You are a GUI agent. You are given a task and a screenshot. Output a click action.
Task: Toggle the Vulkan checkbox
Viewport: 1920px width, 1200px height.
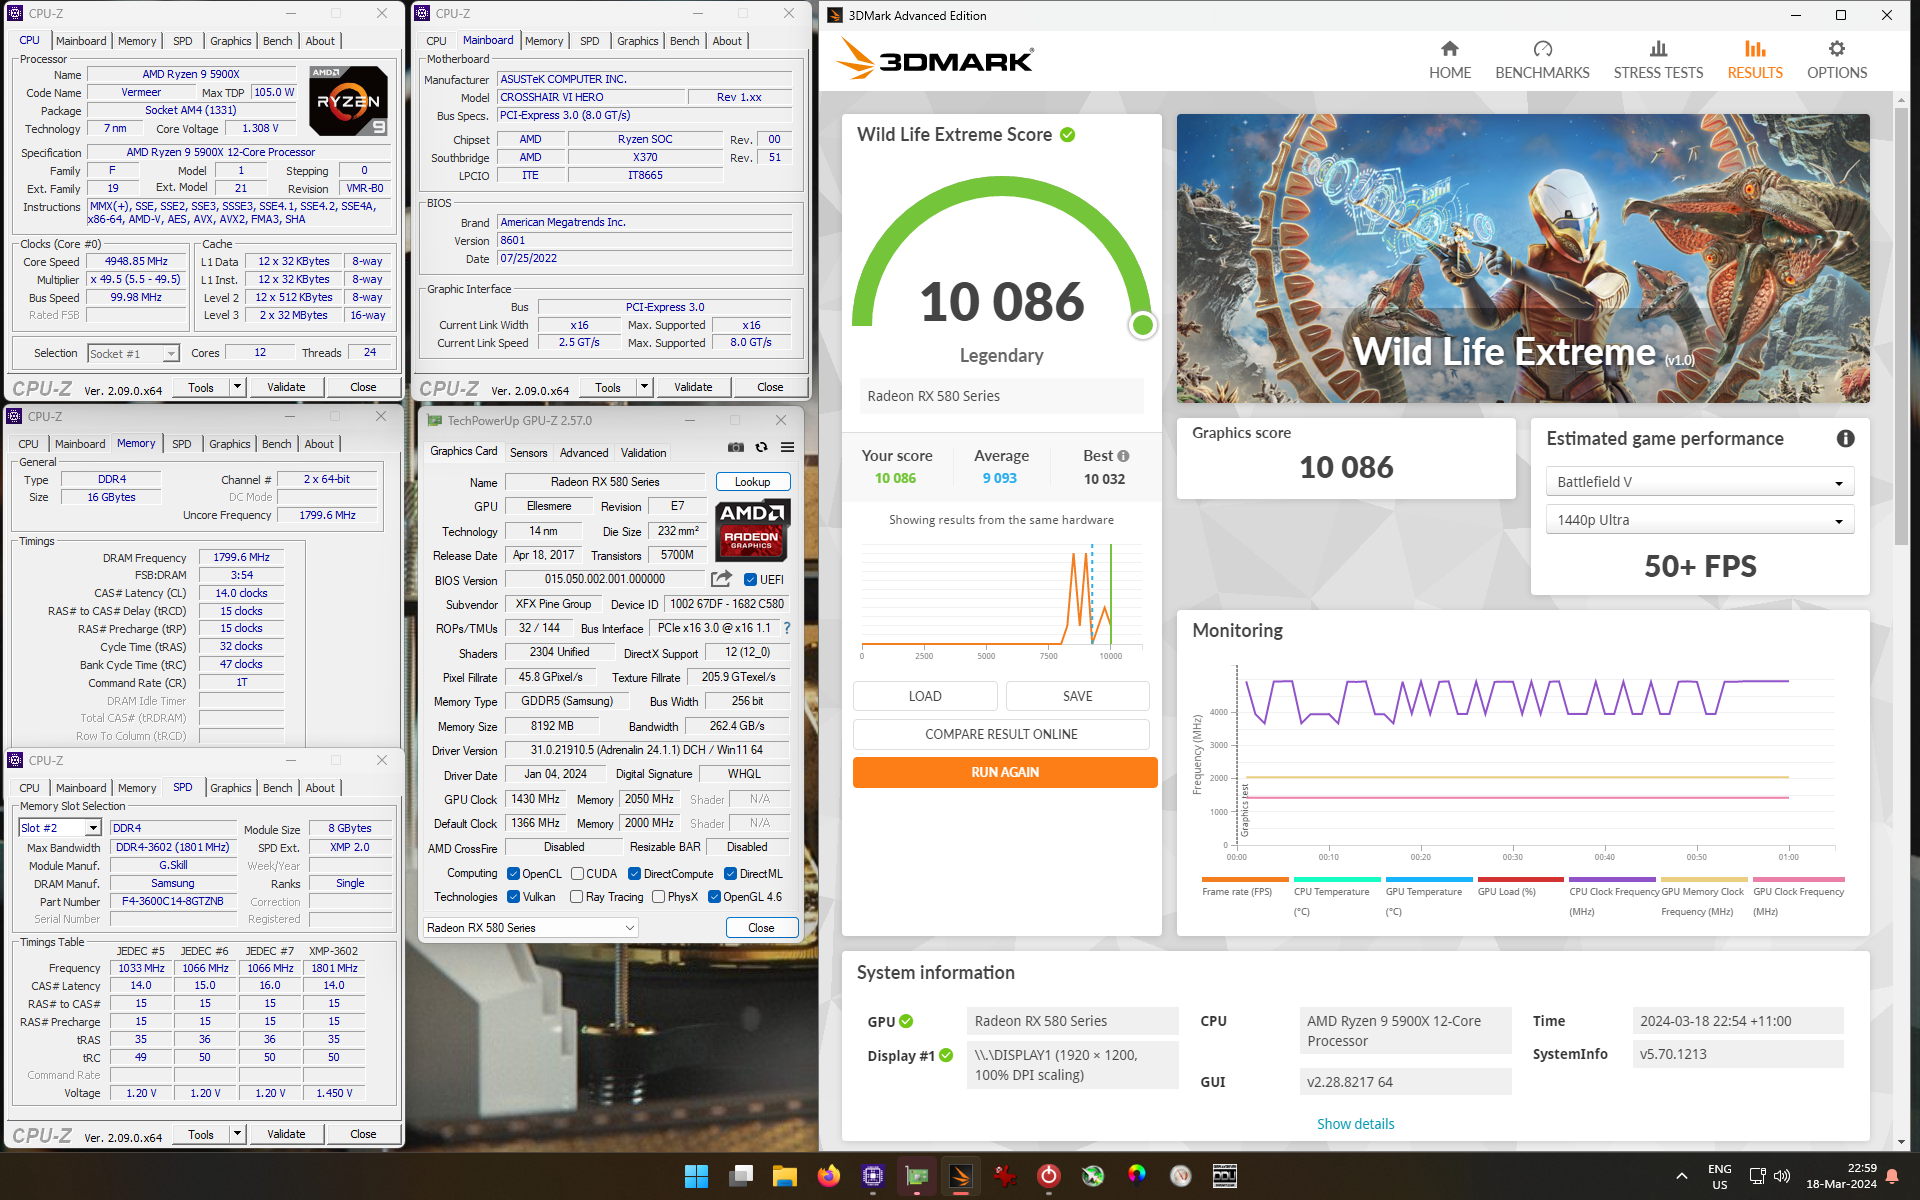(513, 897)
